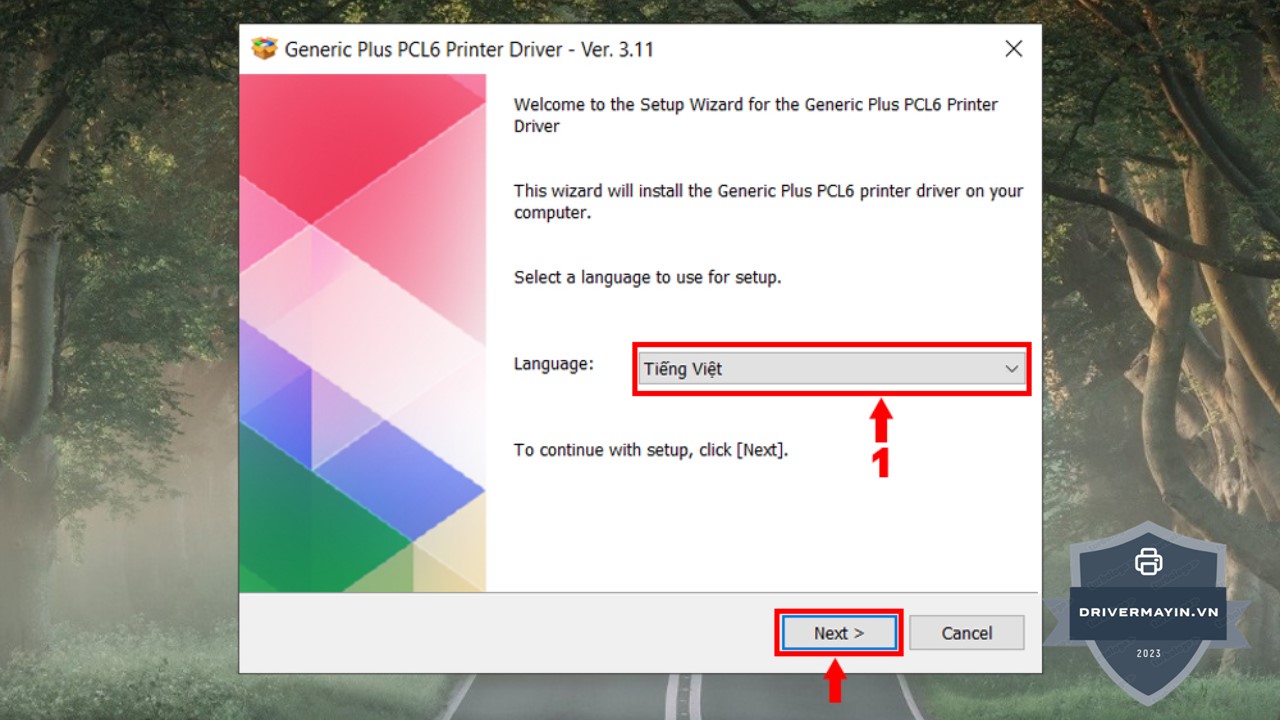Expand the language list using chevron arrow
The height and width of the screenshot is (720, 1280).
coord(1011,369)
